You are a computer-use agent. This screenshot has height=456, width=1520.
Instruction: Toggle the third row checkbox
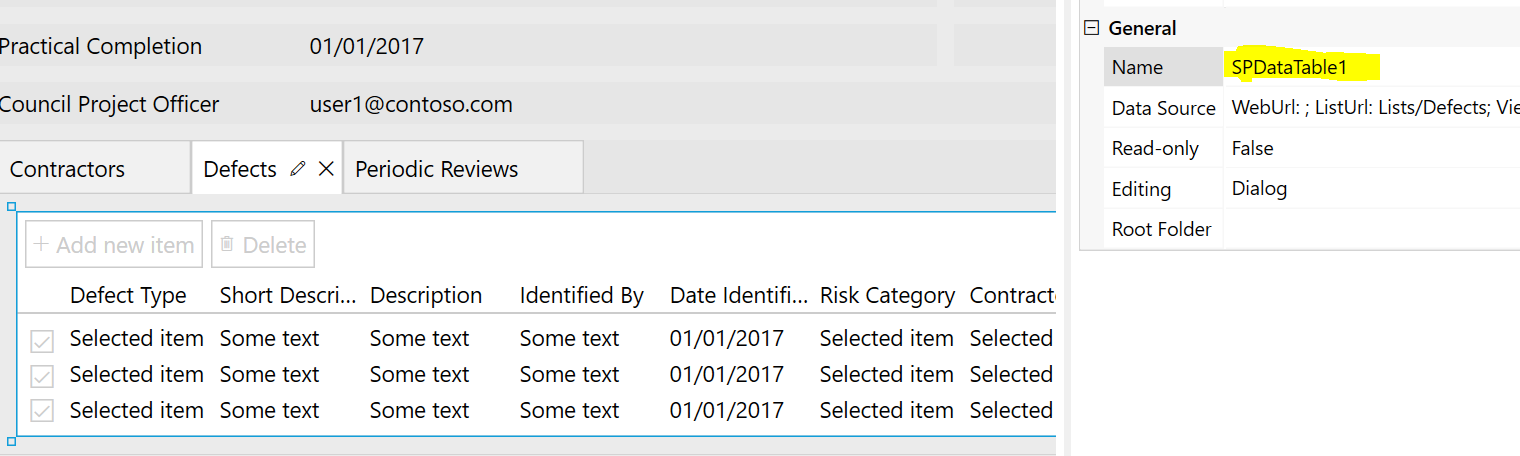pyautogui.click(x=42, y=412)
